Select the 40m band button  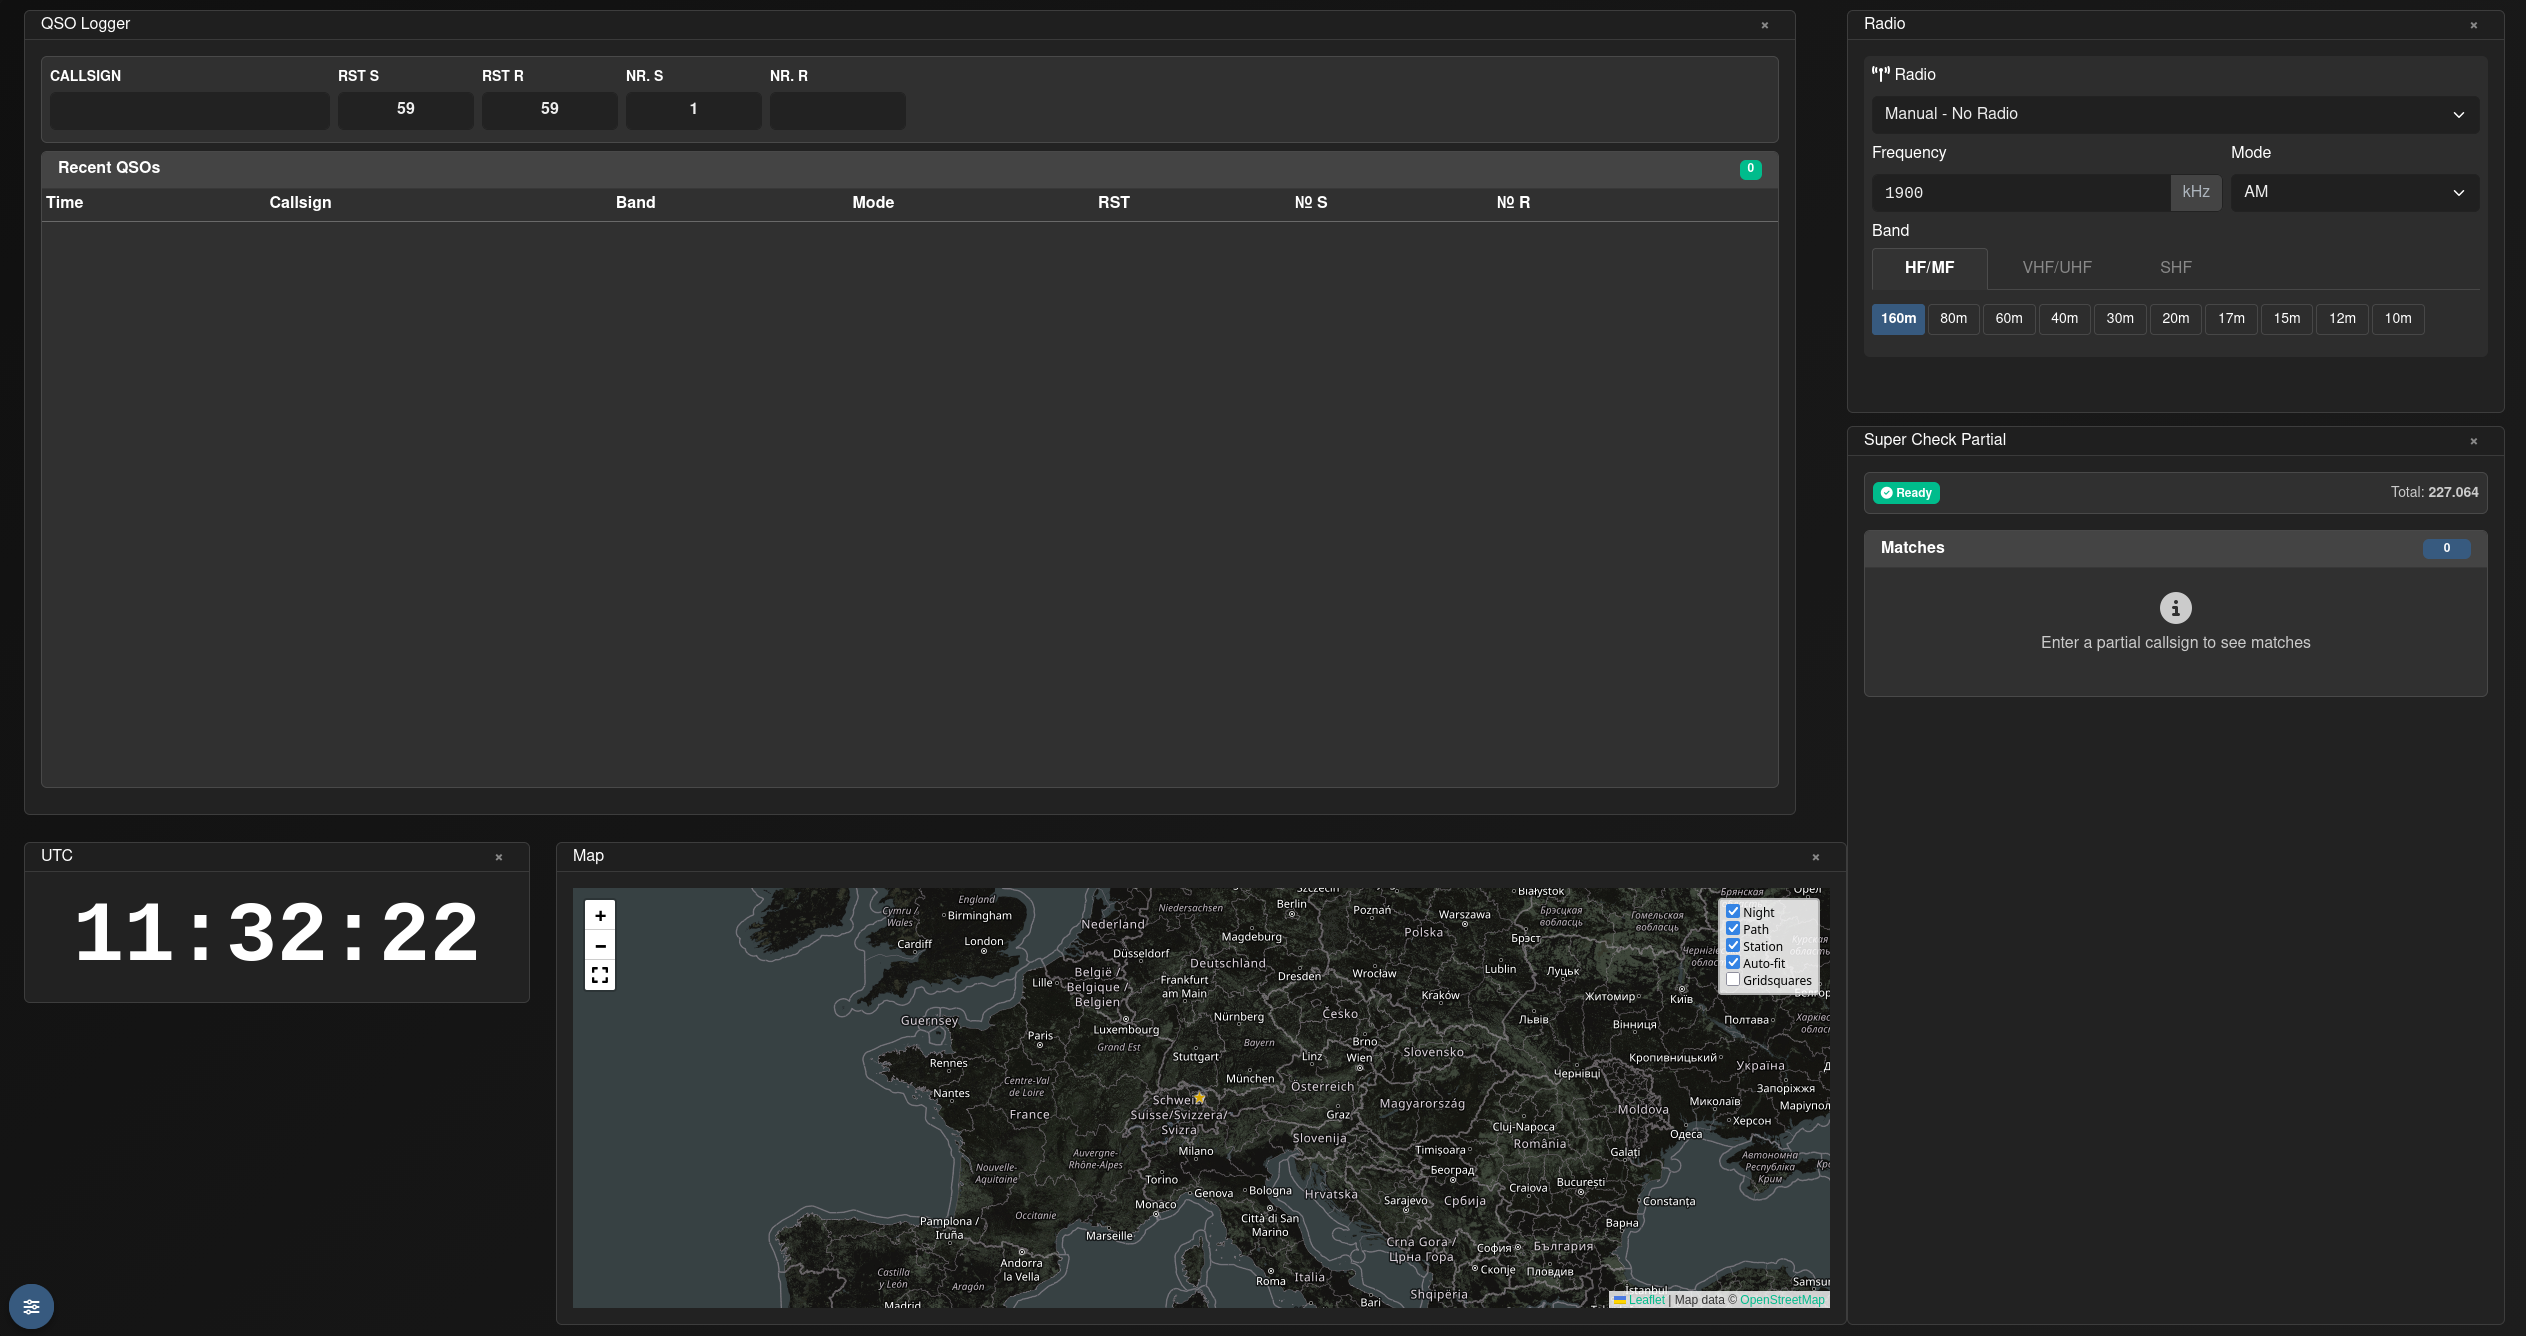(2064, 319)
